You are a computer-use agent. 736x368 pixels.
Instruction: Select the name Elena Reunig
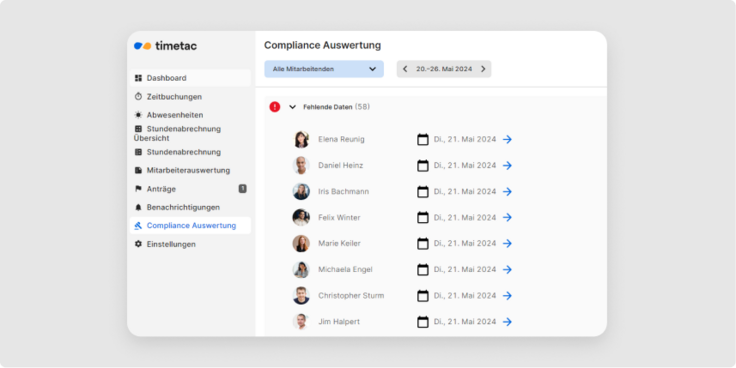point(341,139)
